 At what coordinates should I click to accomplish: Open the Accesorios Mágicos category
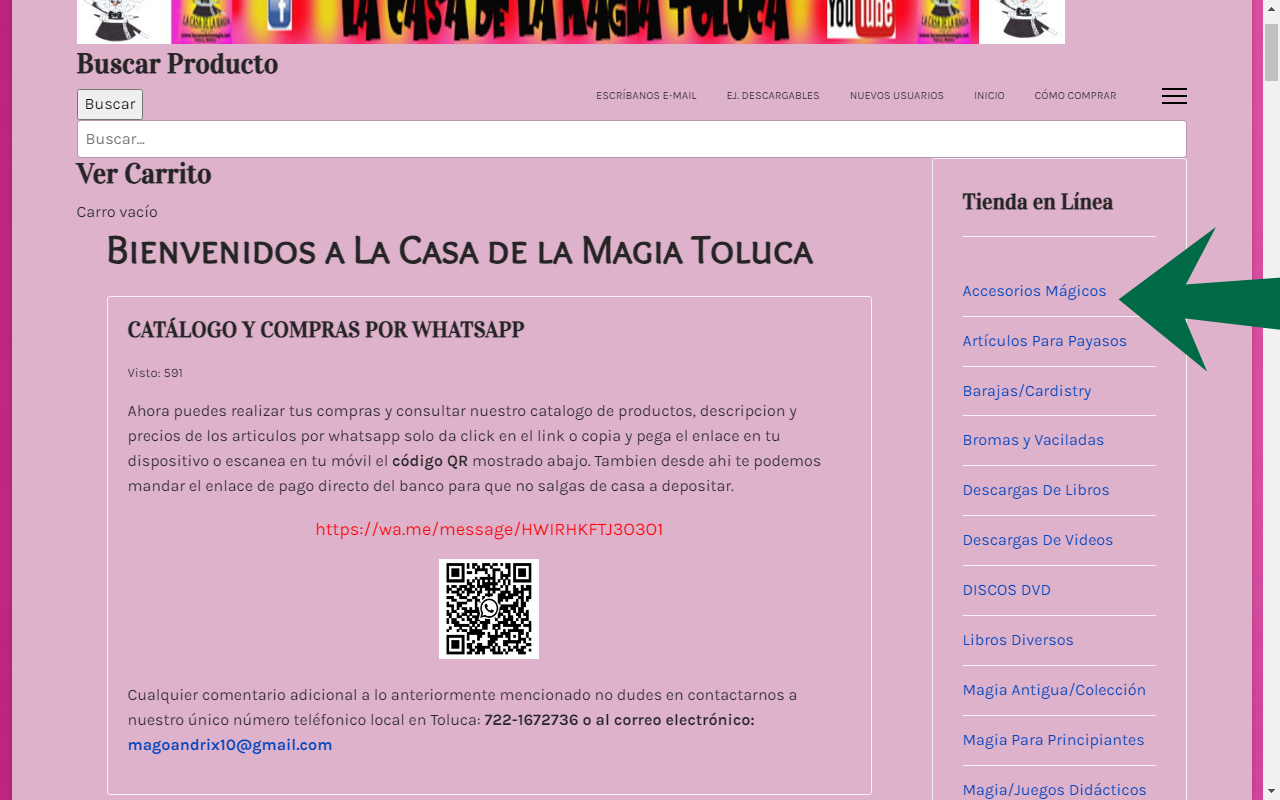click(x=1034, y=291)
